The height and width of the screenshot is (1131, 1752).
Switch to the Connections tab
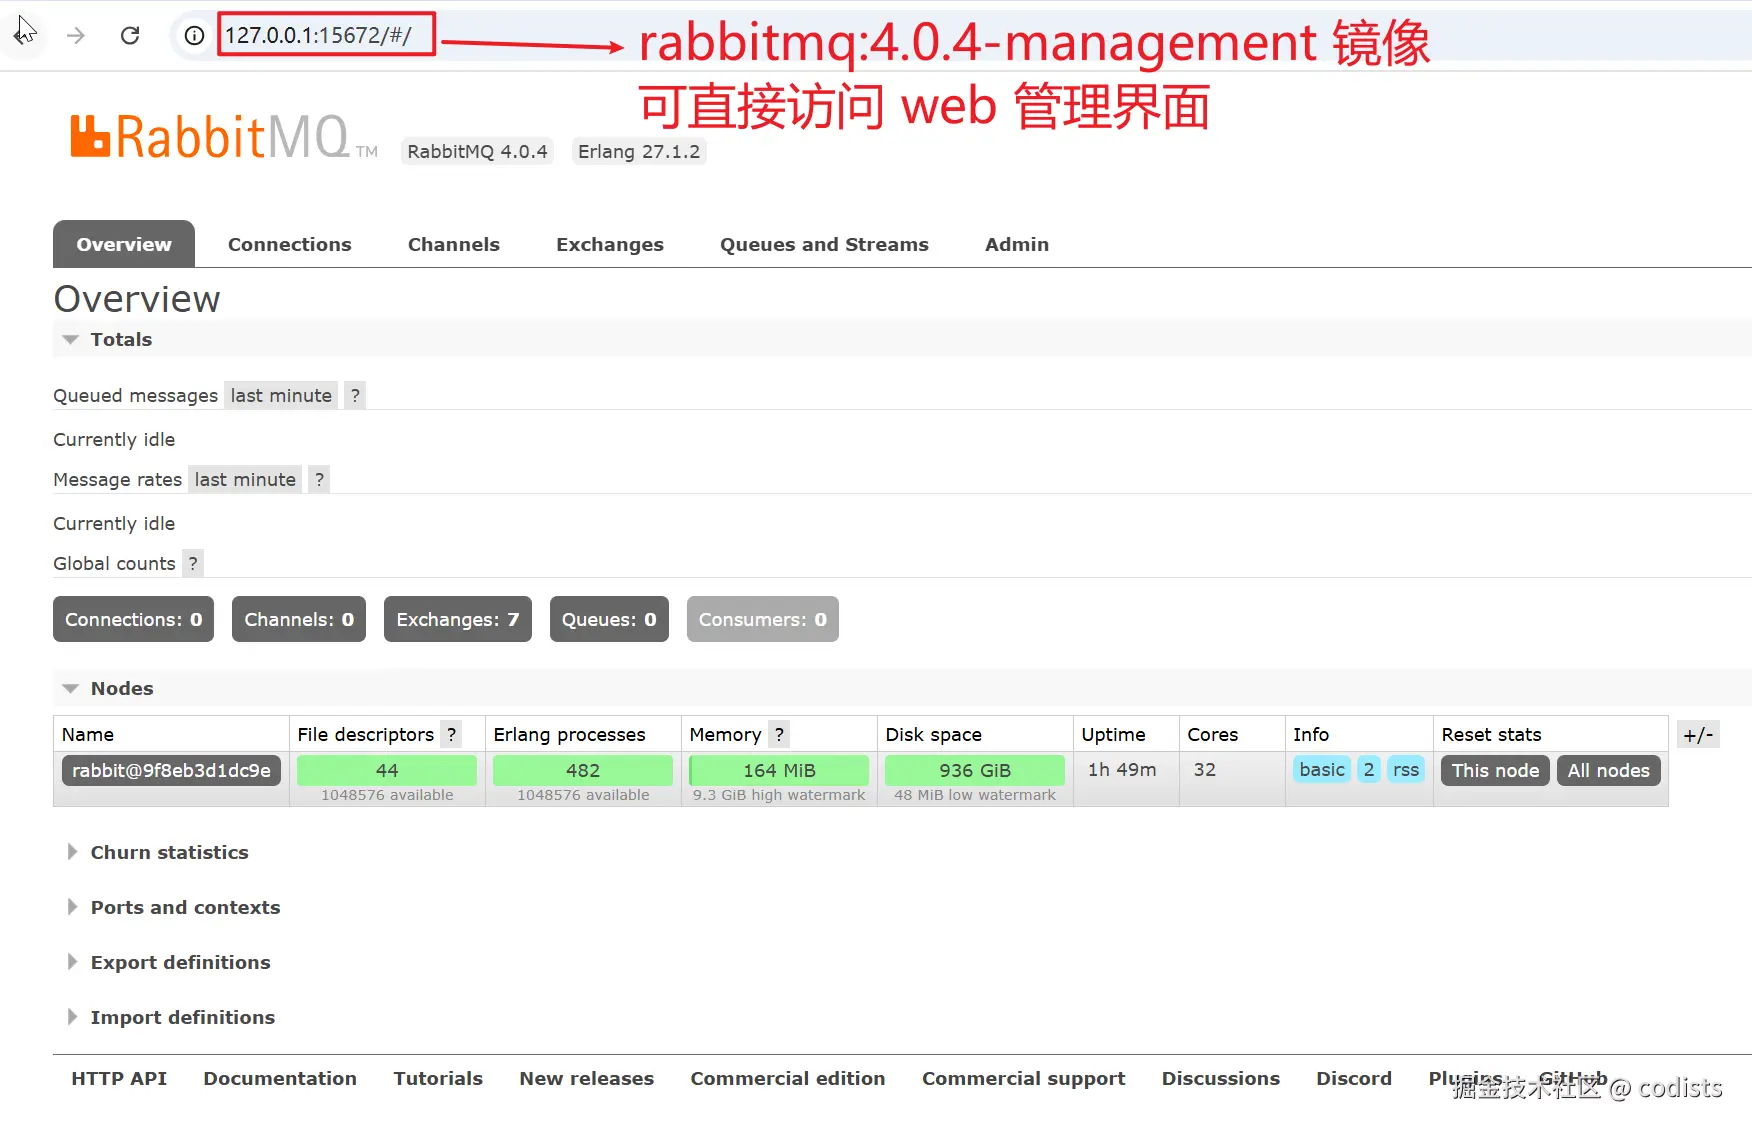(290, 245)
